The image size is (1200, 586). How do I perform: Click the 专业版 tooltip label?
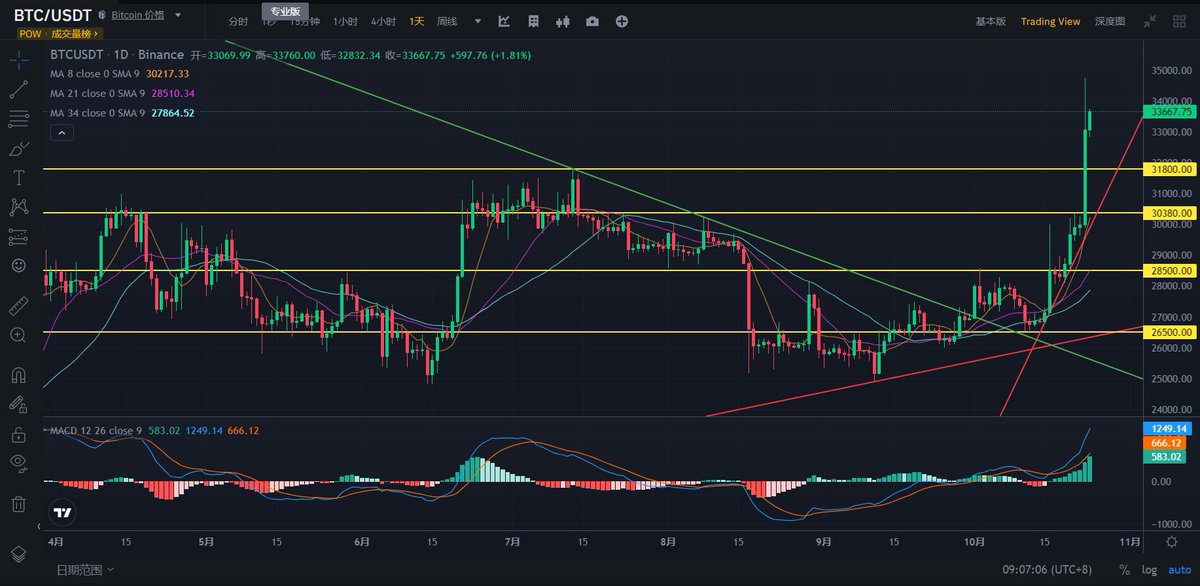click(285, 10)
